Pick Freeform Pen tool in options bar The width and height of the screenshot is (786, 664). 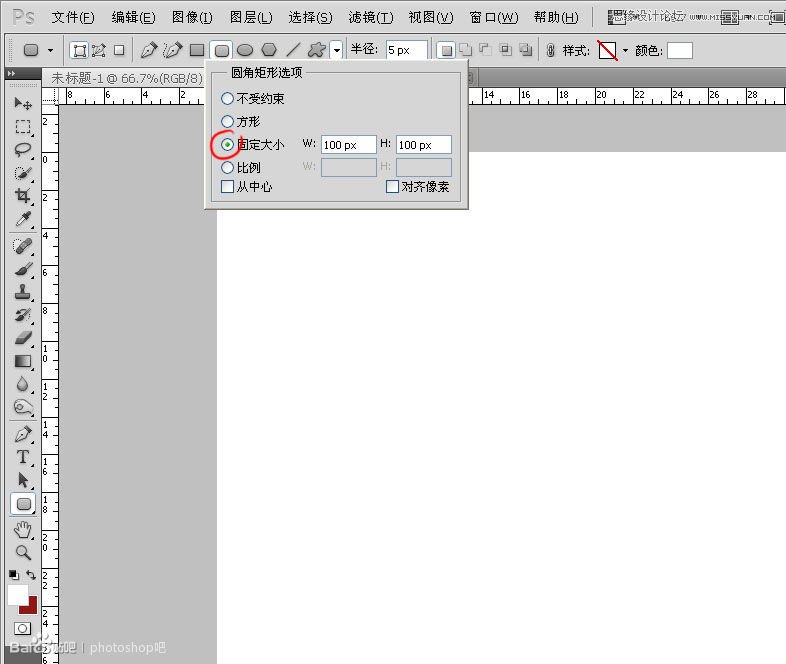(172, 50)
